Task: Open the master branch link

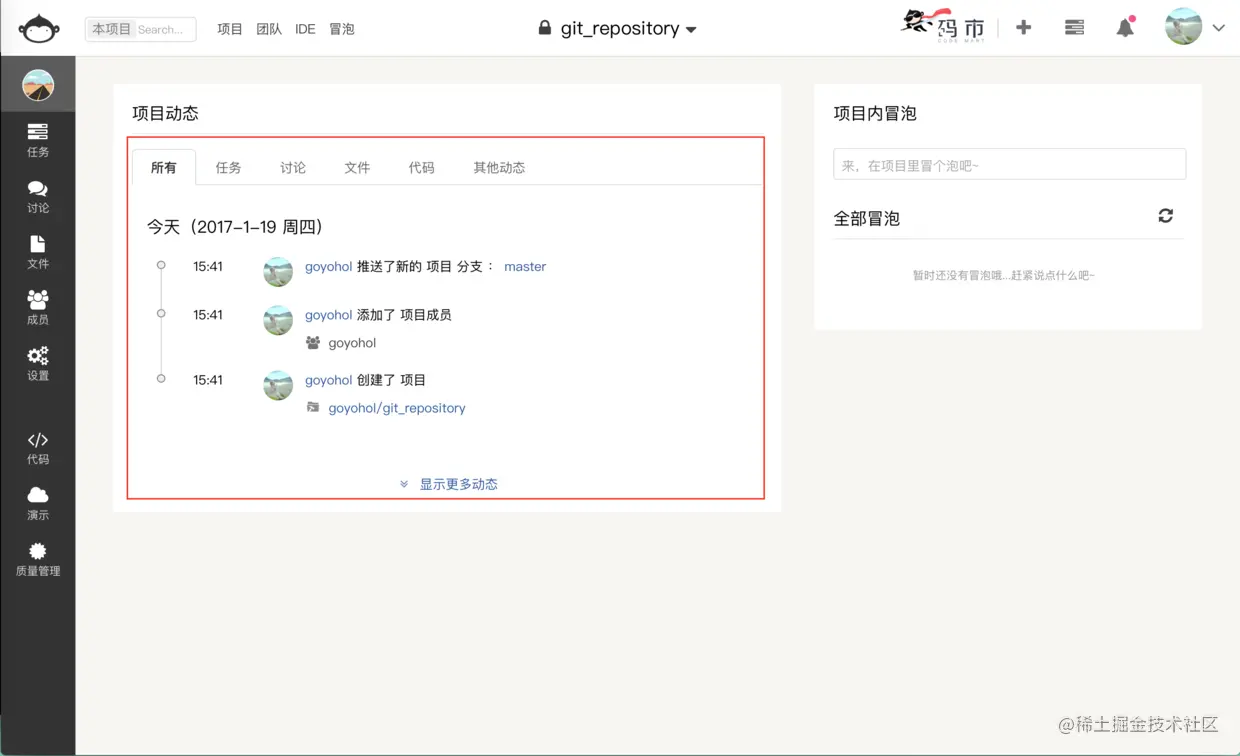Action: point(525,266)
